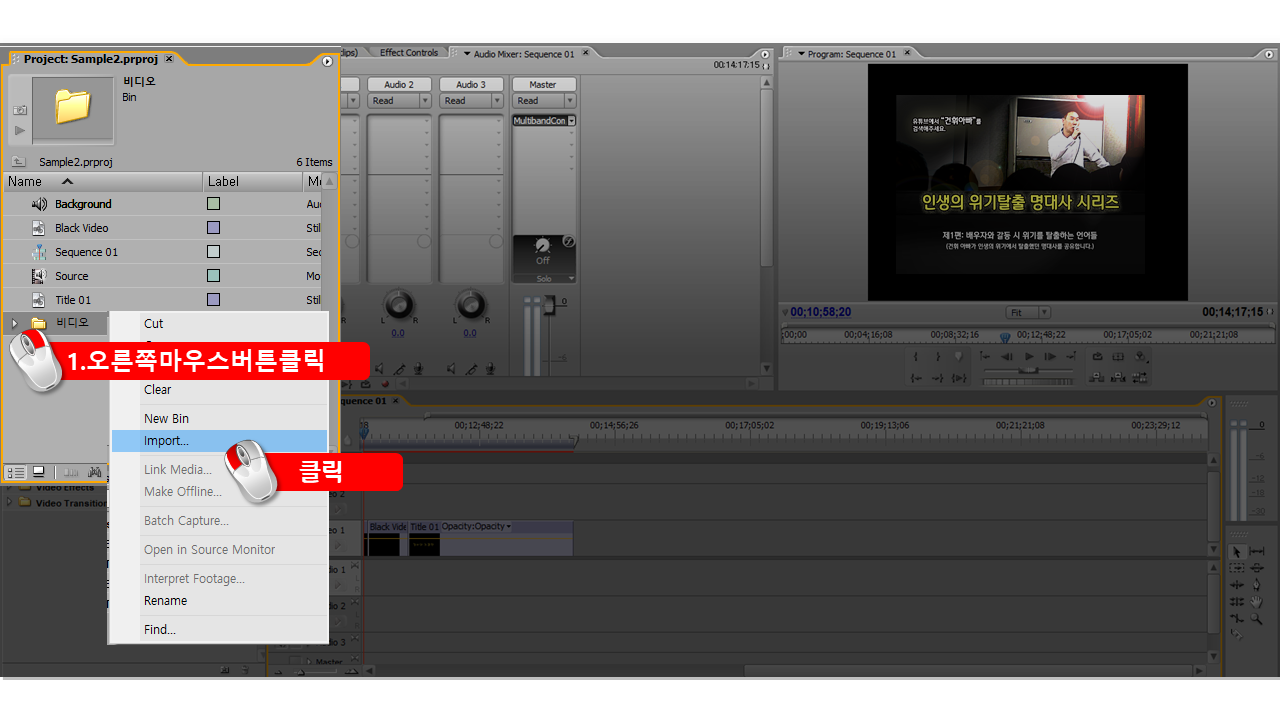Play the Program monitor sequence

coord(1029,356)
